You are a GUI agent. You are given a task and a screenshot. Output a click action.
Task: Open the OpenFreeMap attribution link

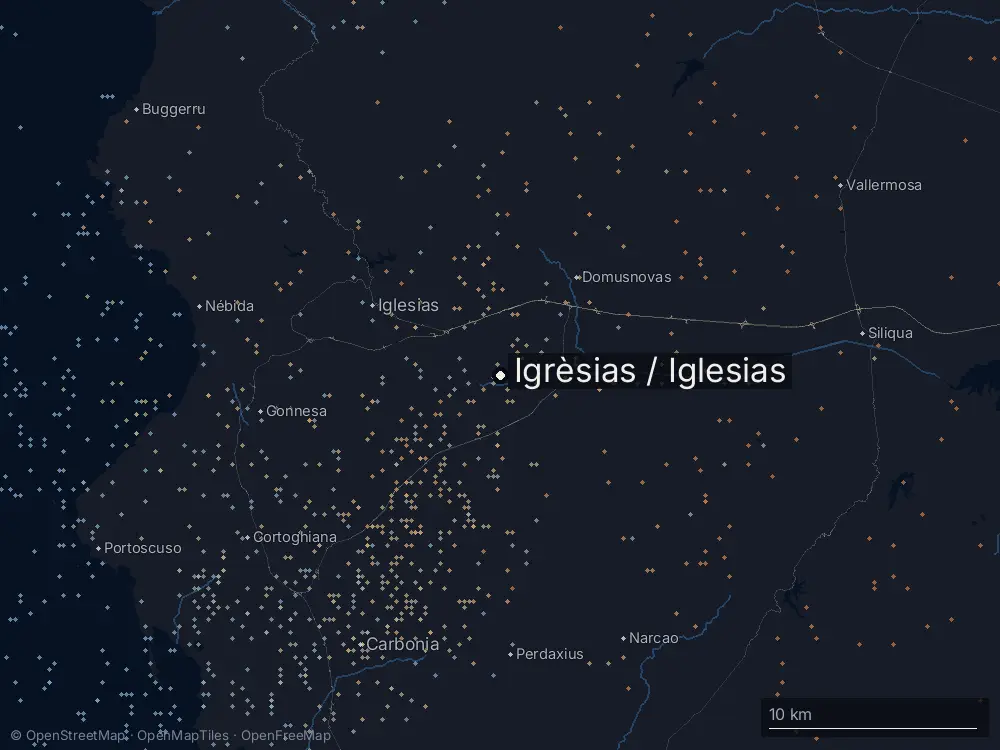click(x=286, y=735)
